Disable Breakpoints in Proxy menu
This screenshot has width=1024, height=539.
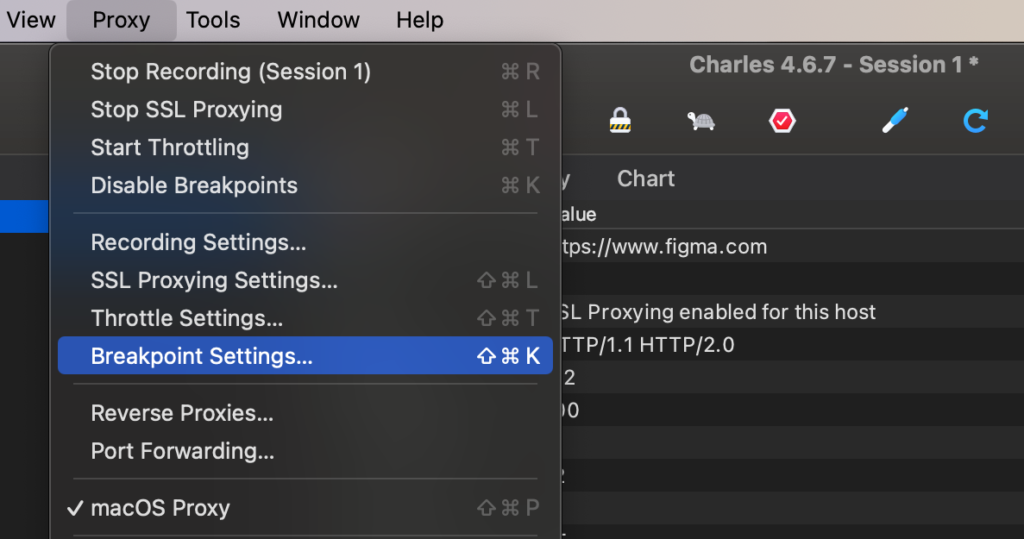194,186
